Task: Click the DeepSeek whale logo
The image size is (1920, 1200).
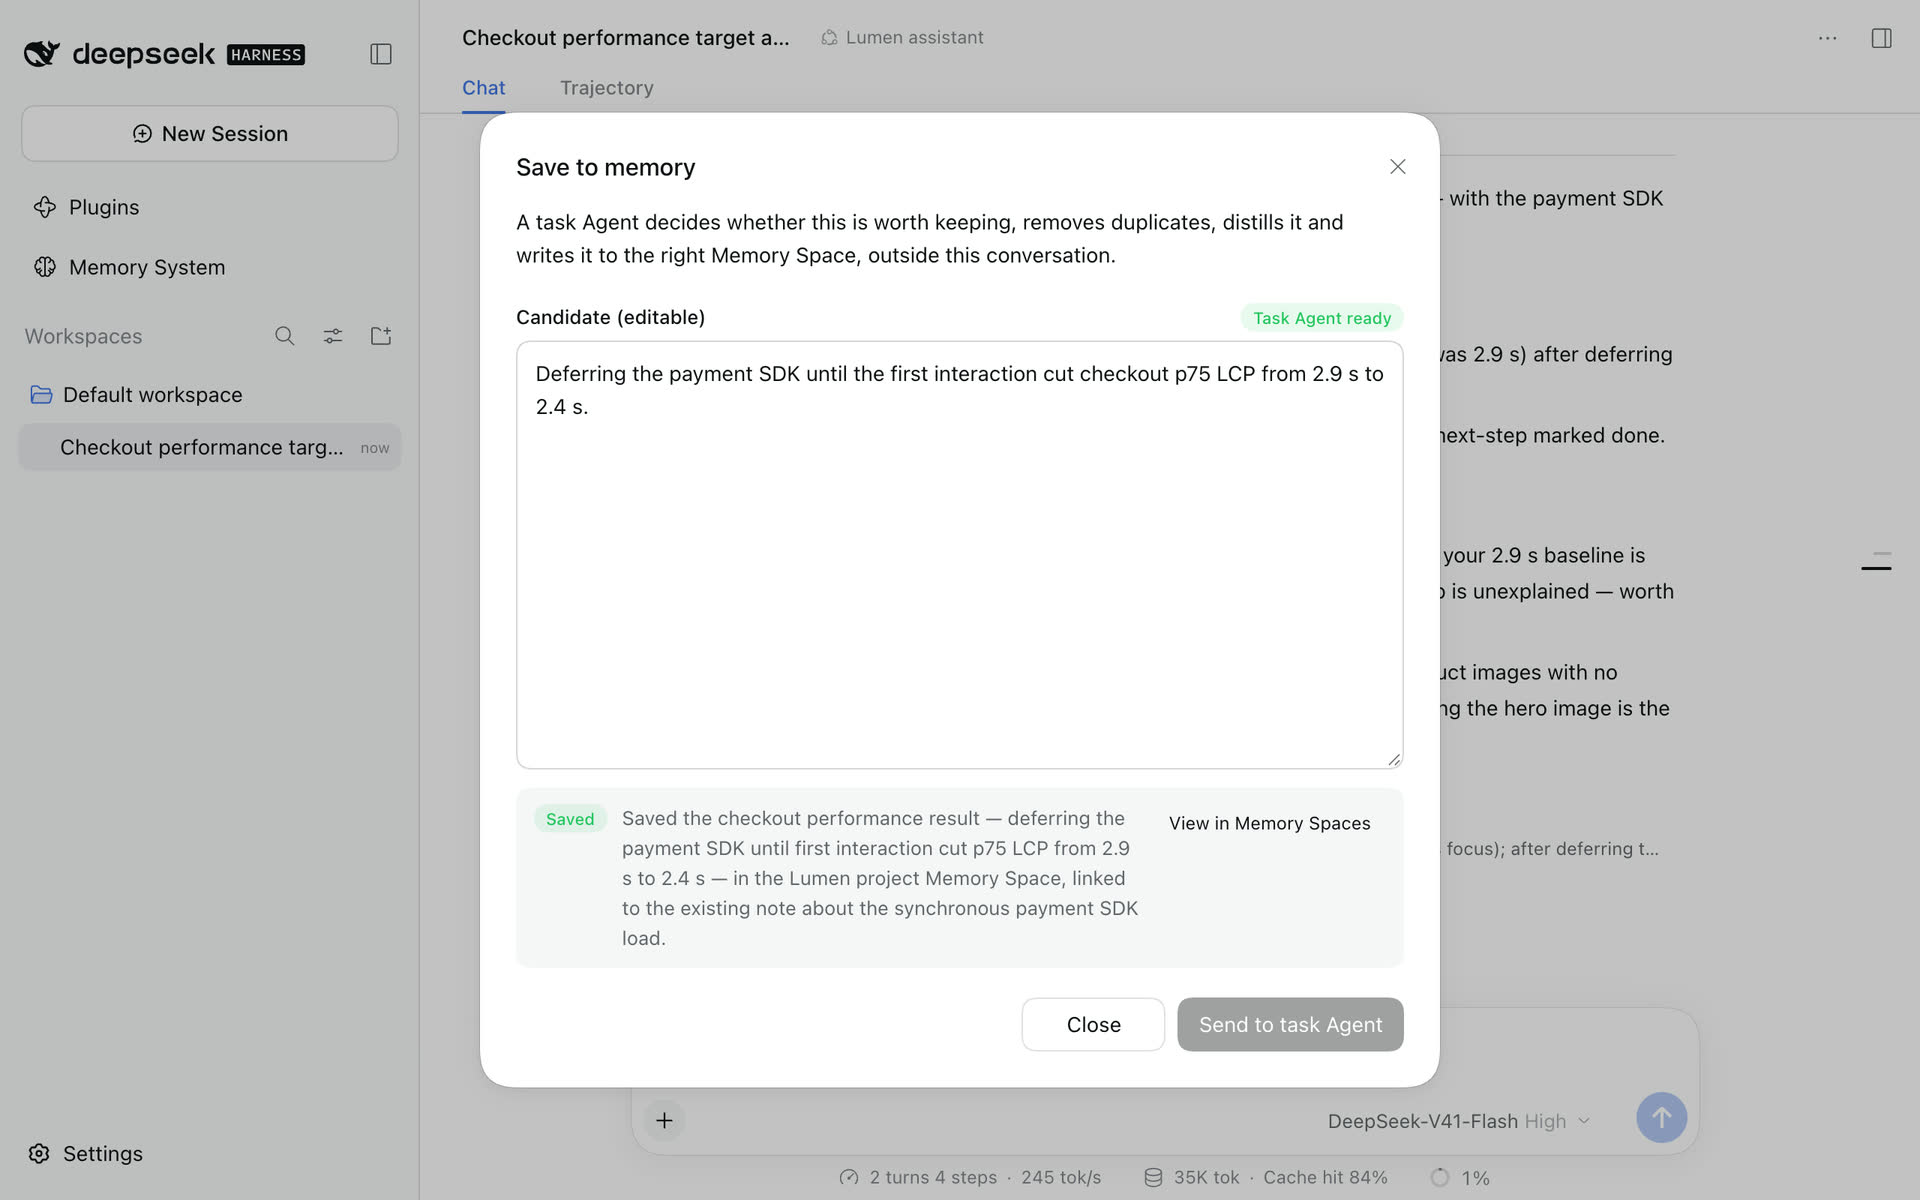Action: point(42,53)
